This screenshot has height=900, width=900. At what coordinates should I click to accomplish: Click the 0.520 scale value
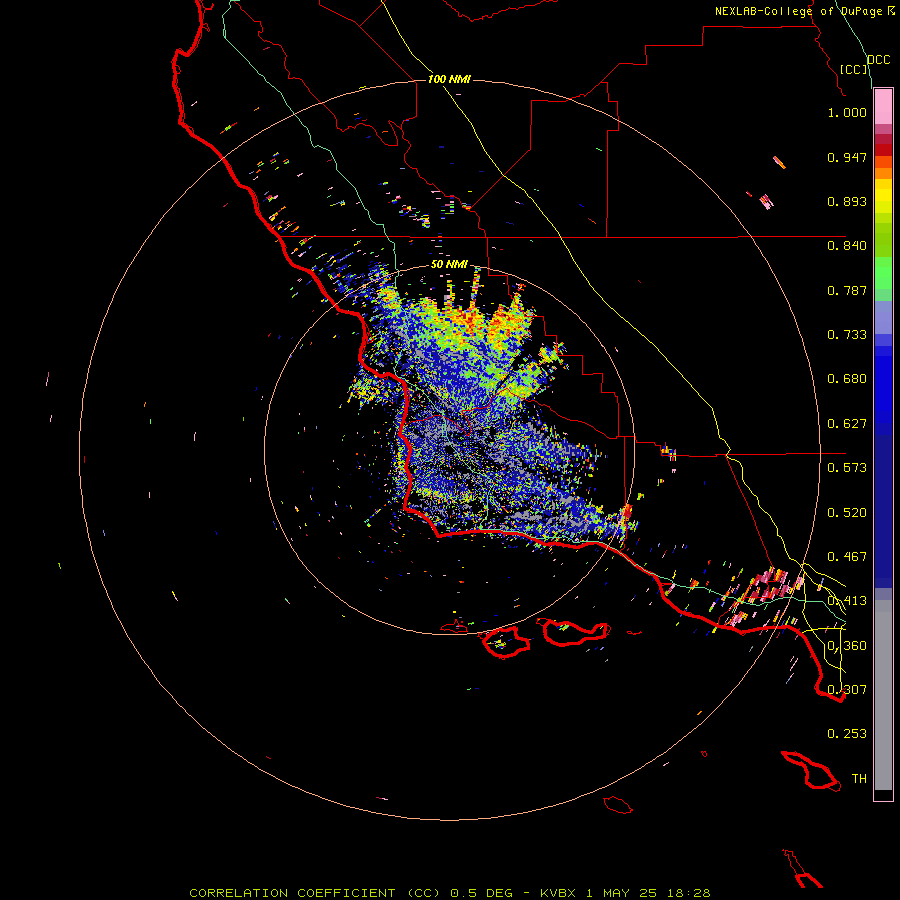[847, 513]
